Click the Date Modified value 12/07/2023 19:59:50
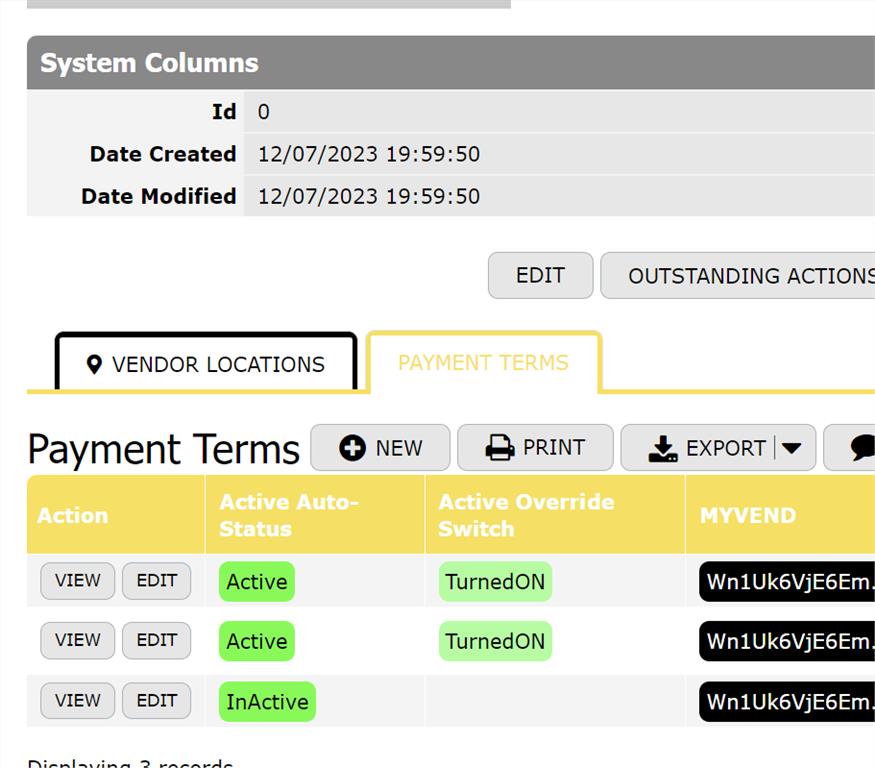Viewport: 875px width, 768px height. [369, 196]
